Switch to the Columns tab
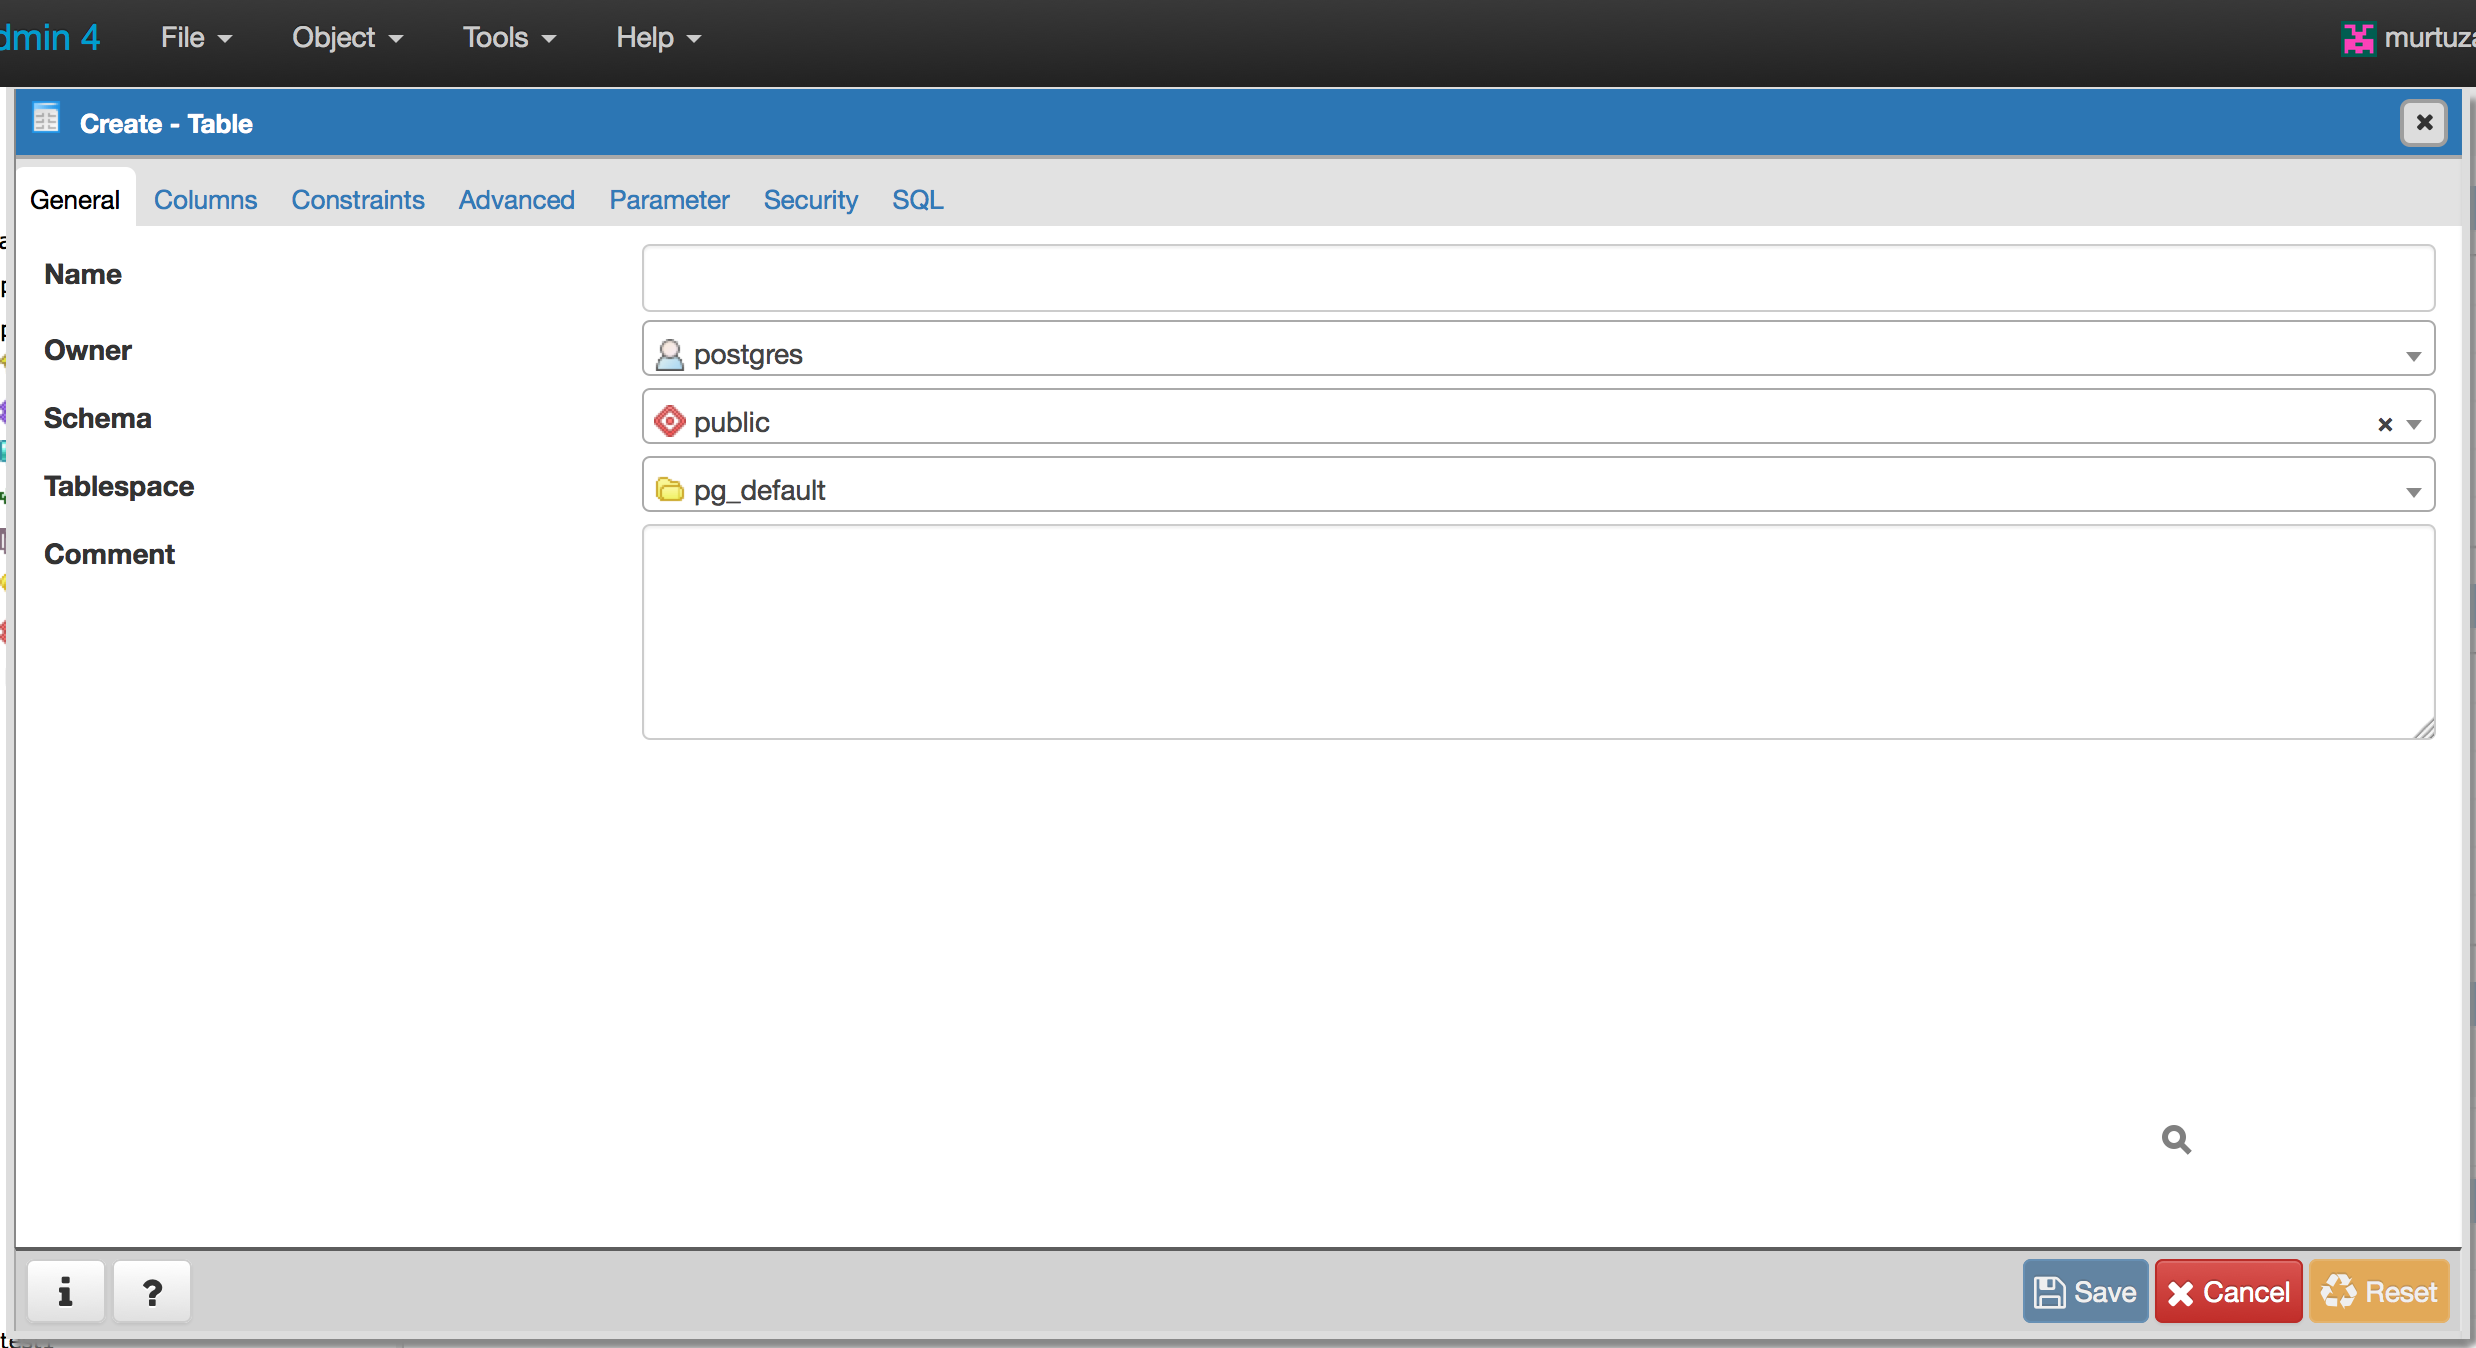2476x1348 pixels. (x=205, y=200)
